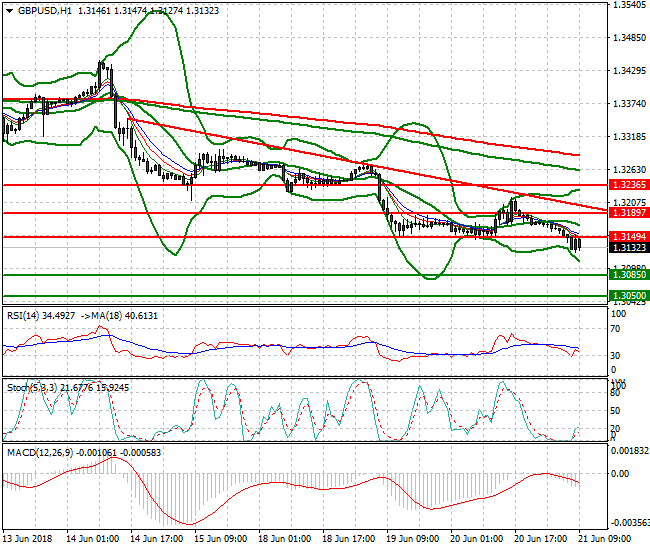Click the 15 Jun 09:00 time label
Screen dimensions: 650x550
click(220, 539)
